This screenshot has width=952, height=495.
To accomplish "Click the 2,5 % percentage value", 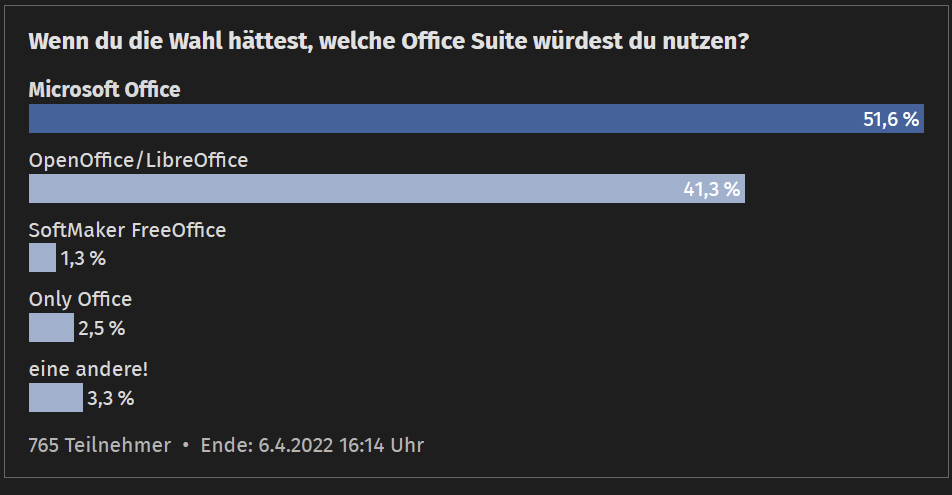I will 101,328.
